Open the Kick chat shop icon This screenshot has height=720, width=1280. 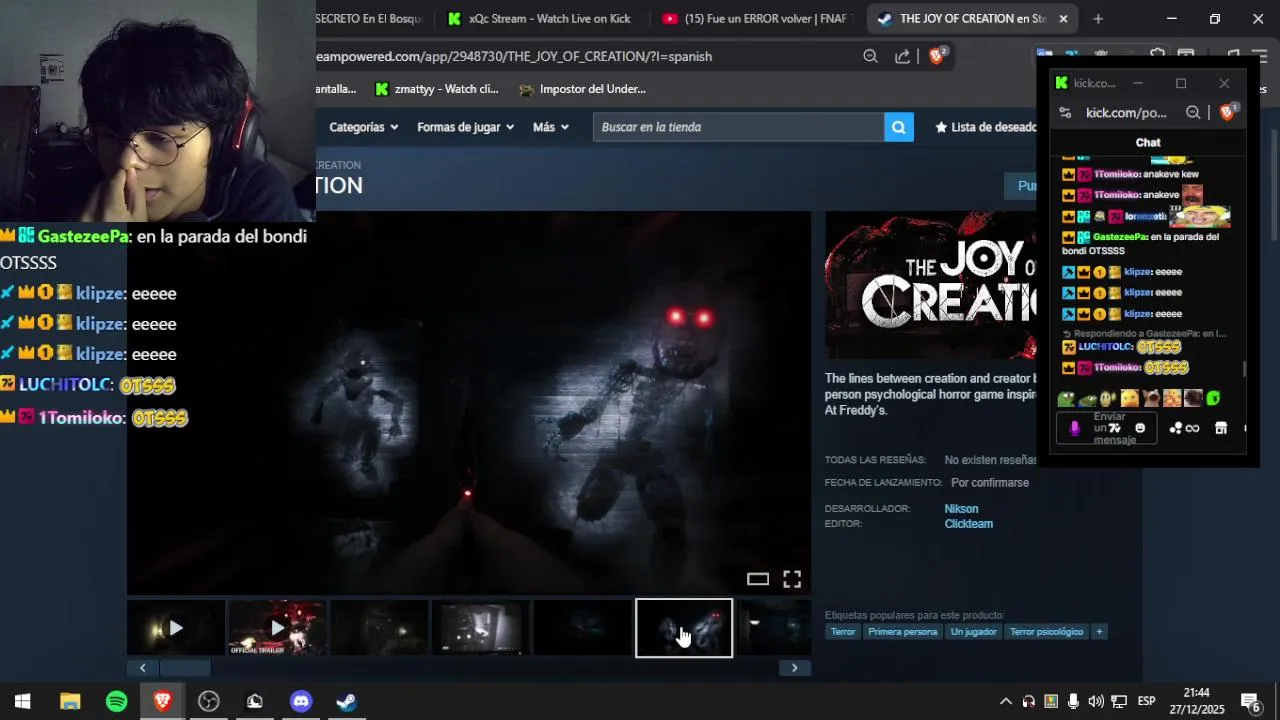(1221, 428)
